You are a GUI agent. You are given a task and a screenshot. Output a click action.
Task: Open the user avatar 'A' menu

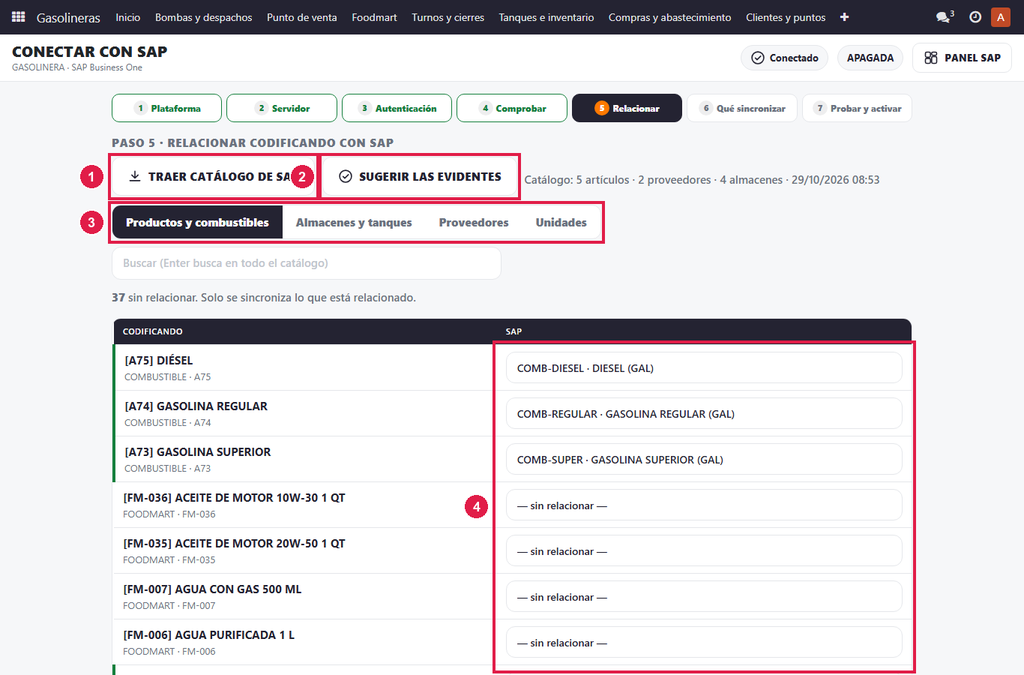tap(1000, 17)
